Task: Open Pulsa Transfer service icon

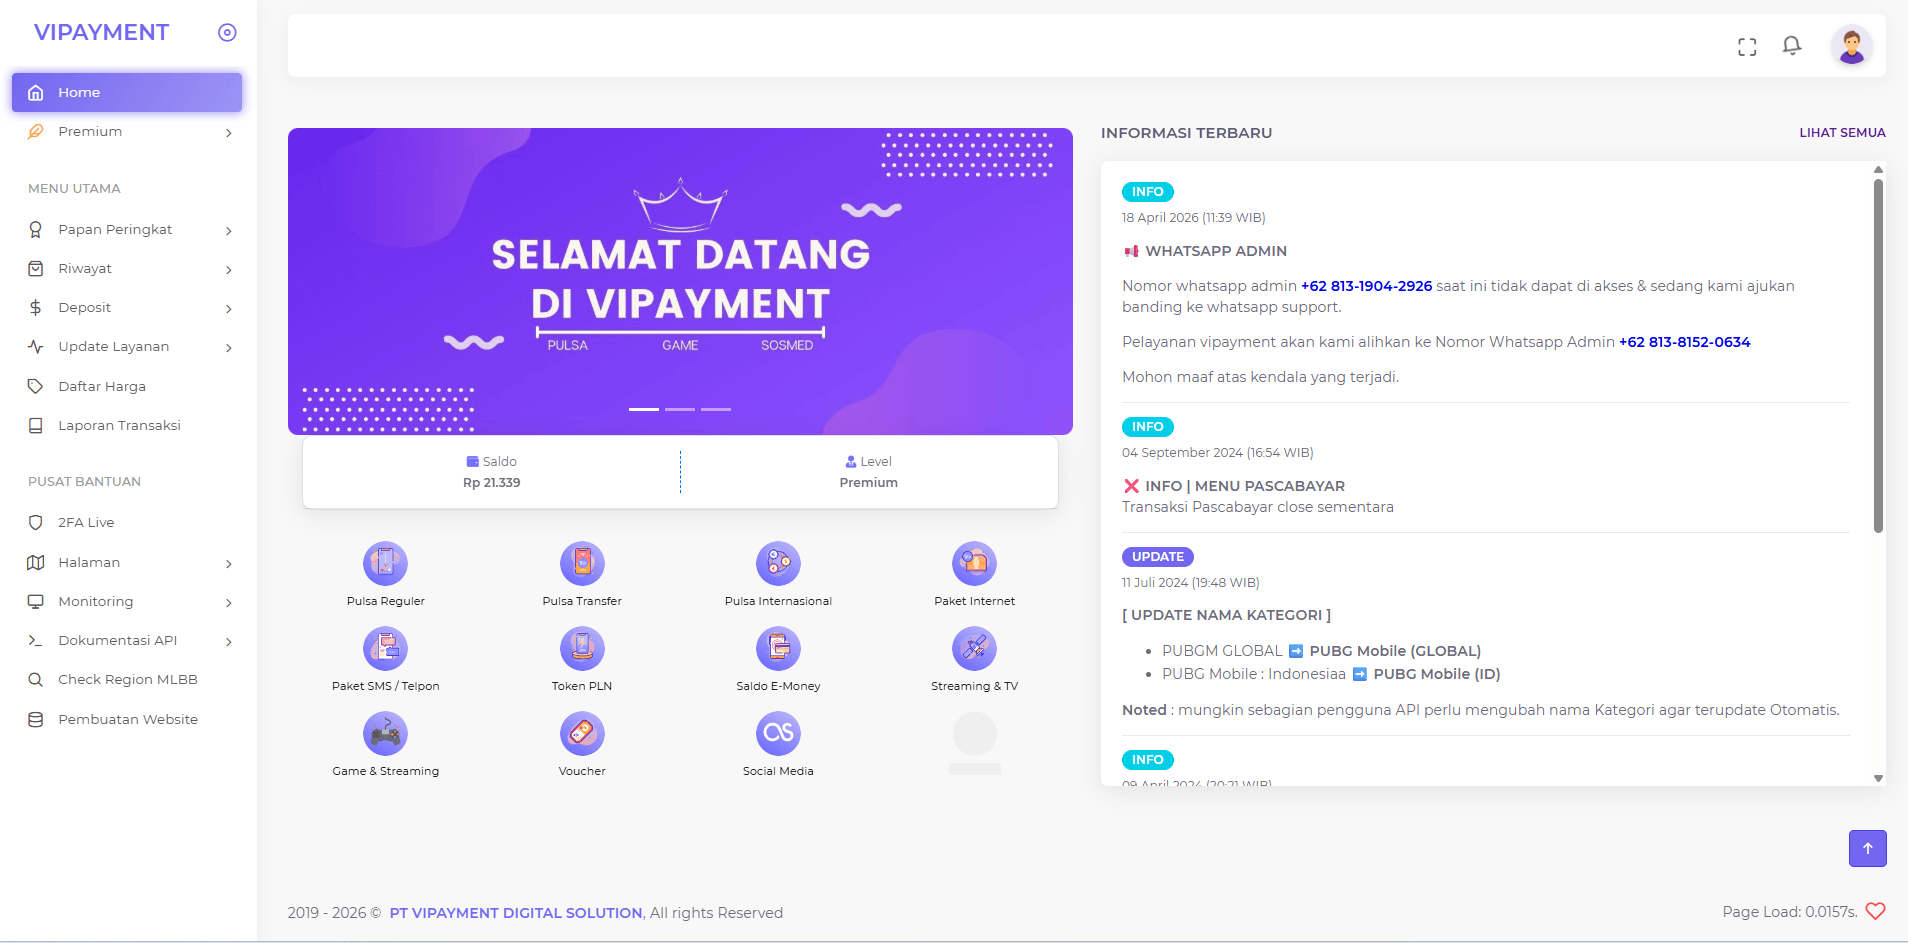Action: (x=582, y=563)
